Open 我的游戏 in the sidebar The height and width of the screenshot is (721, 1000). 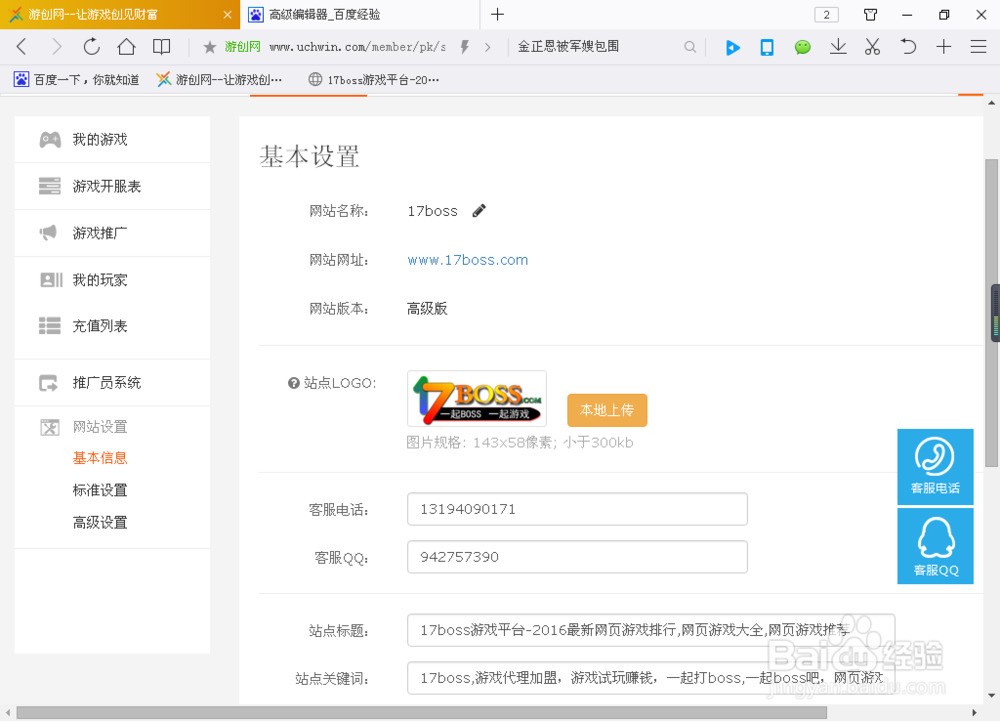100,140
